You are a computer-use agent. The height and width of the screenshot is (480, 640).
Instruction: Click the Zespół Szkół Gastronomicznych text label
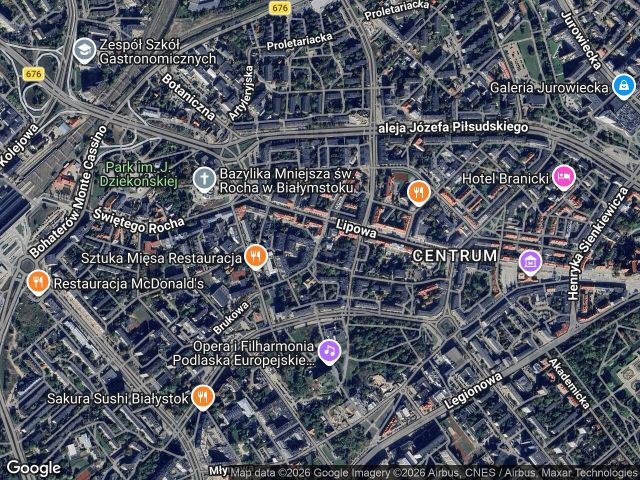tap(158, 51)
